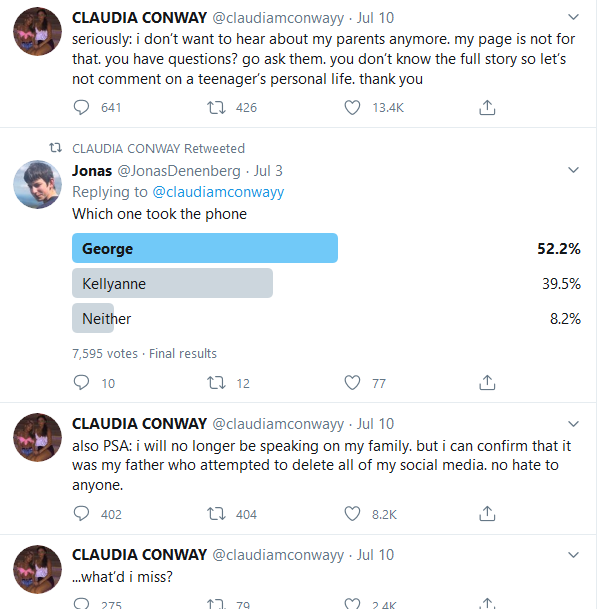Viewport: 608px width, 609px height.
Task: Open chevron menu on the PSA tweet
Action: [x=573, y=423]
